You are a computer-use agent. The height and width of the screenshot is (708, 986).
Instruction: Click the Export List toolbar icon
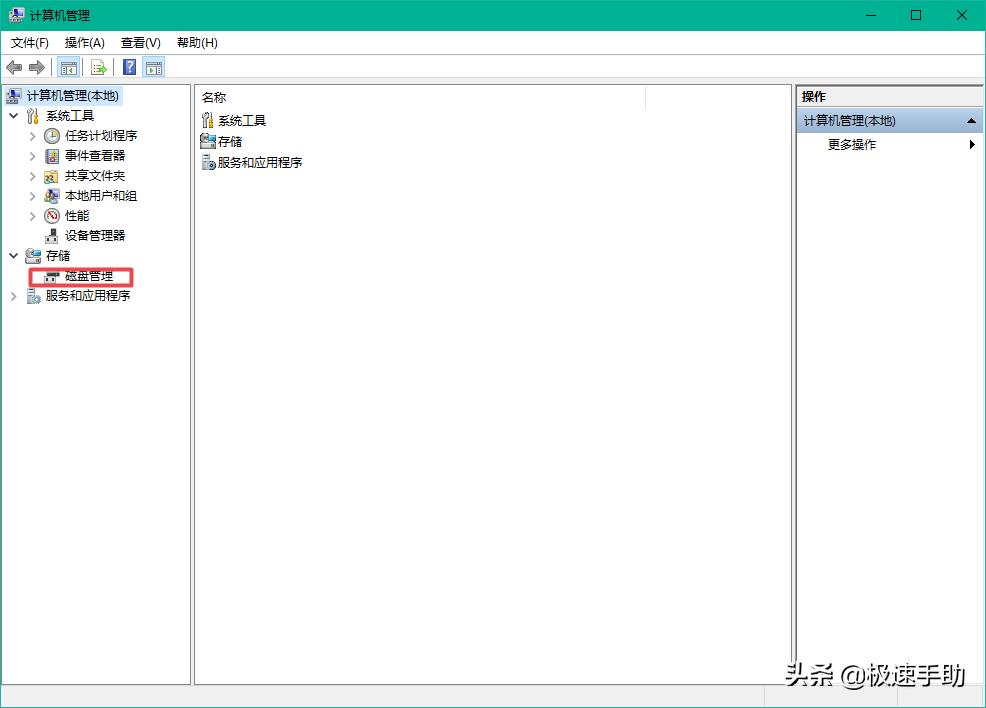click(98, 66)
